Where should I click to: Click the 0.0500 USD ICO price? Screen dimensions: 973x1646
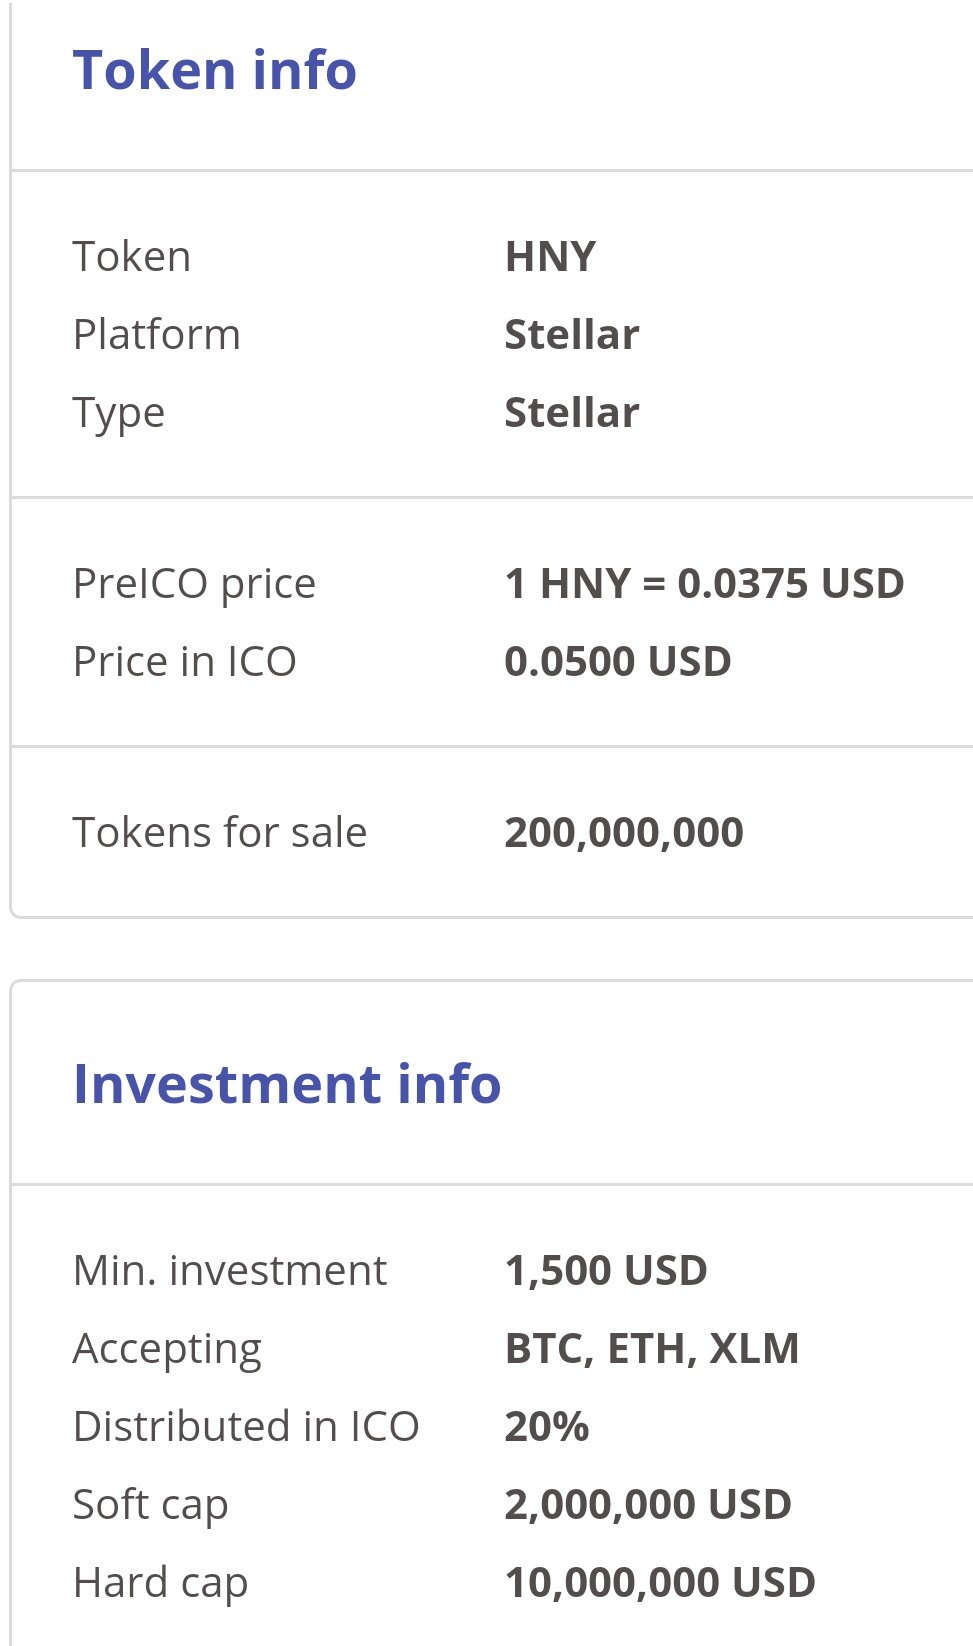618,662
